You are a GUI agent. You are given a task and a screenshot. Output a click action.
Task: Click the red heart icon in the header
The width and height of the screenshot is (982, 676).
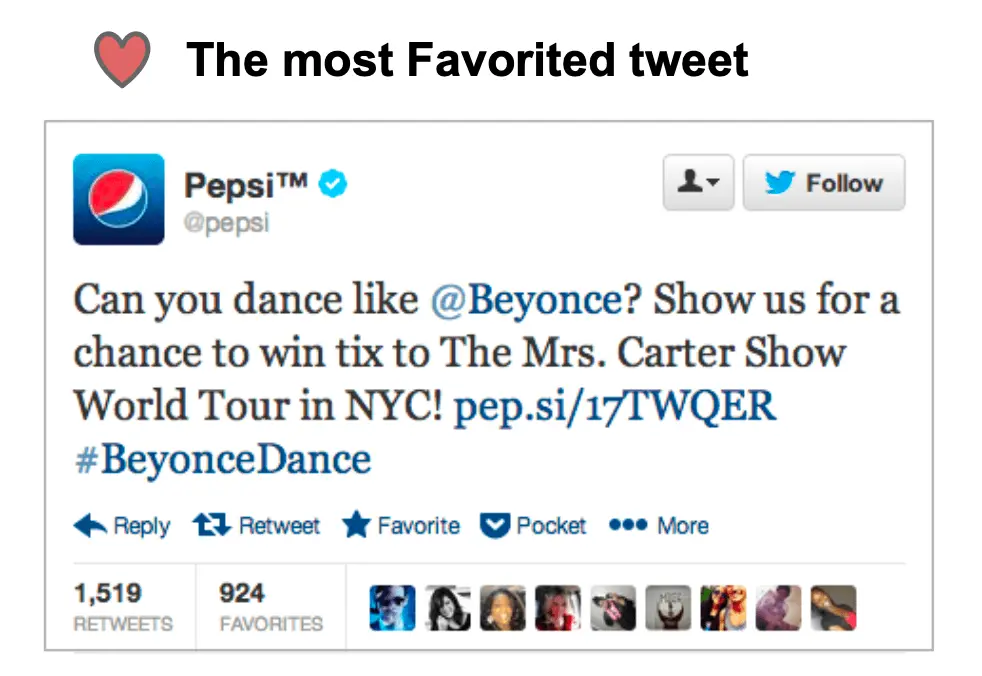pyautogui.click(x=122, y=58)
